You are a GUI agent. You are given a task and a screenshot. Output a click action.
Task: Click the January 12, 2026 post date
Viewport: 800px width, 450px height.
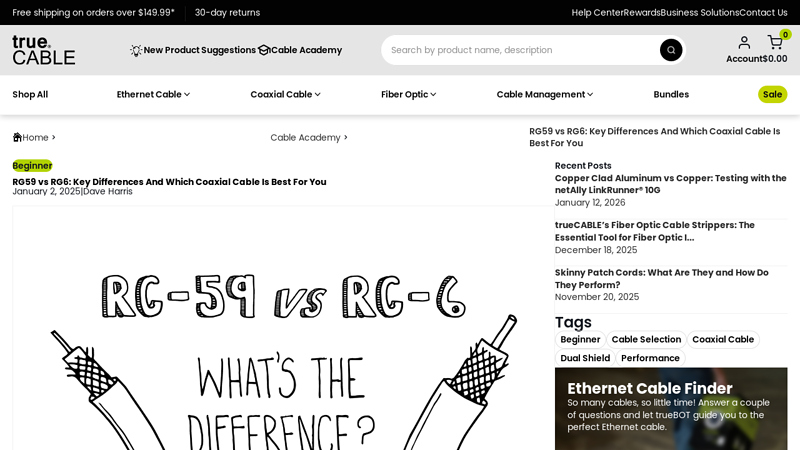pos(590,203)
